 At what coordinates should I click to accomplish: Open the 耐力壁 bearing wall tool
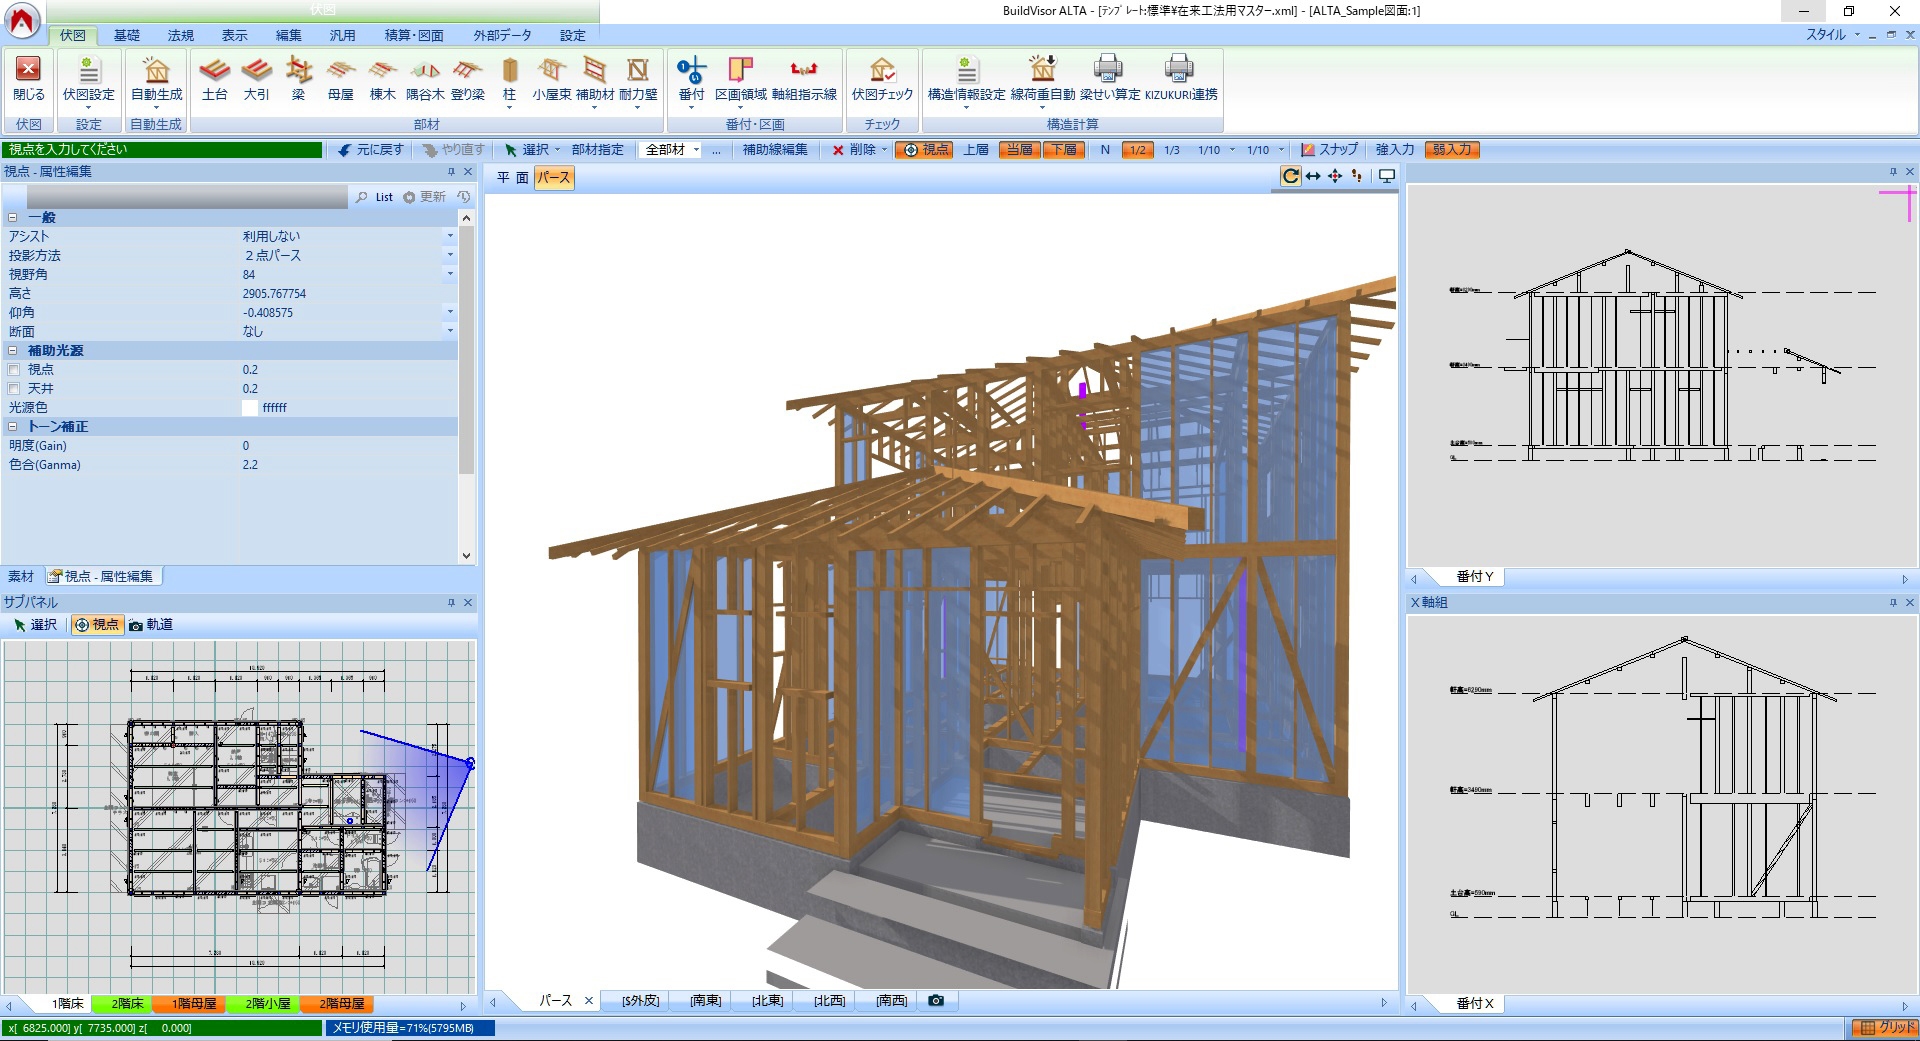tap(637, 79)
